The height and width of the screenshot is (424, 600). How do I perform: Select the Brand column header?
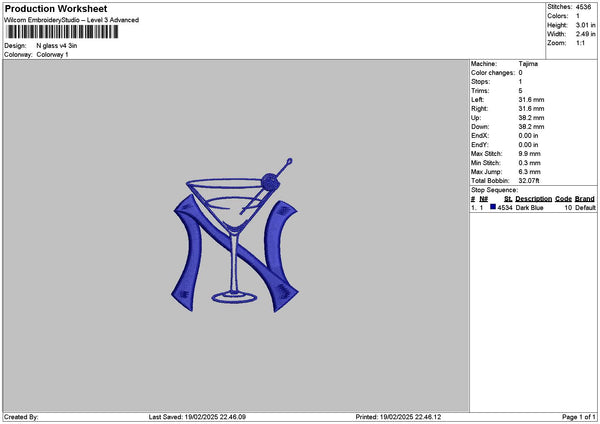point(584,199)
